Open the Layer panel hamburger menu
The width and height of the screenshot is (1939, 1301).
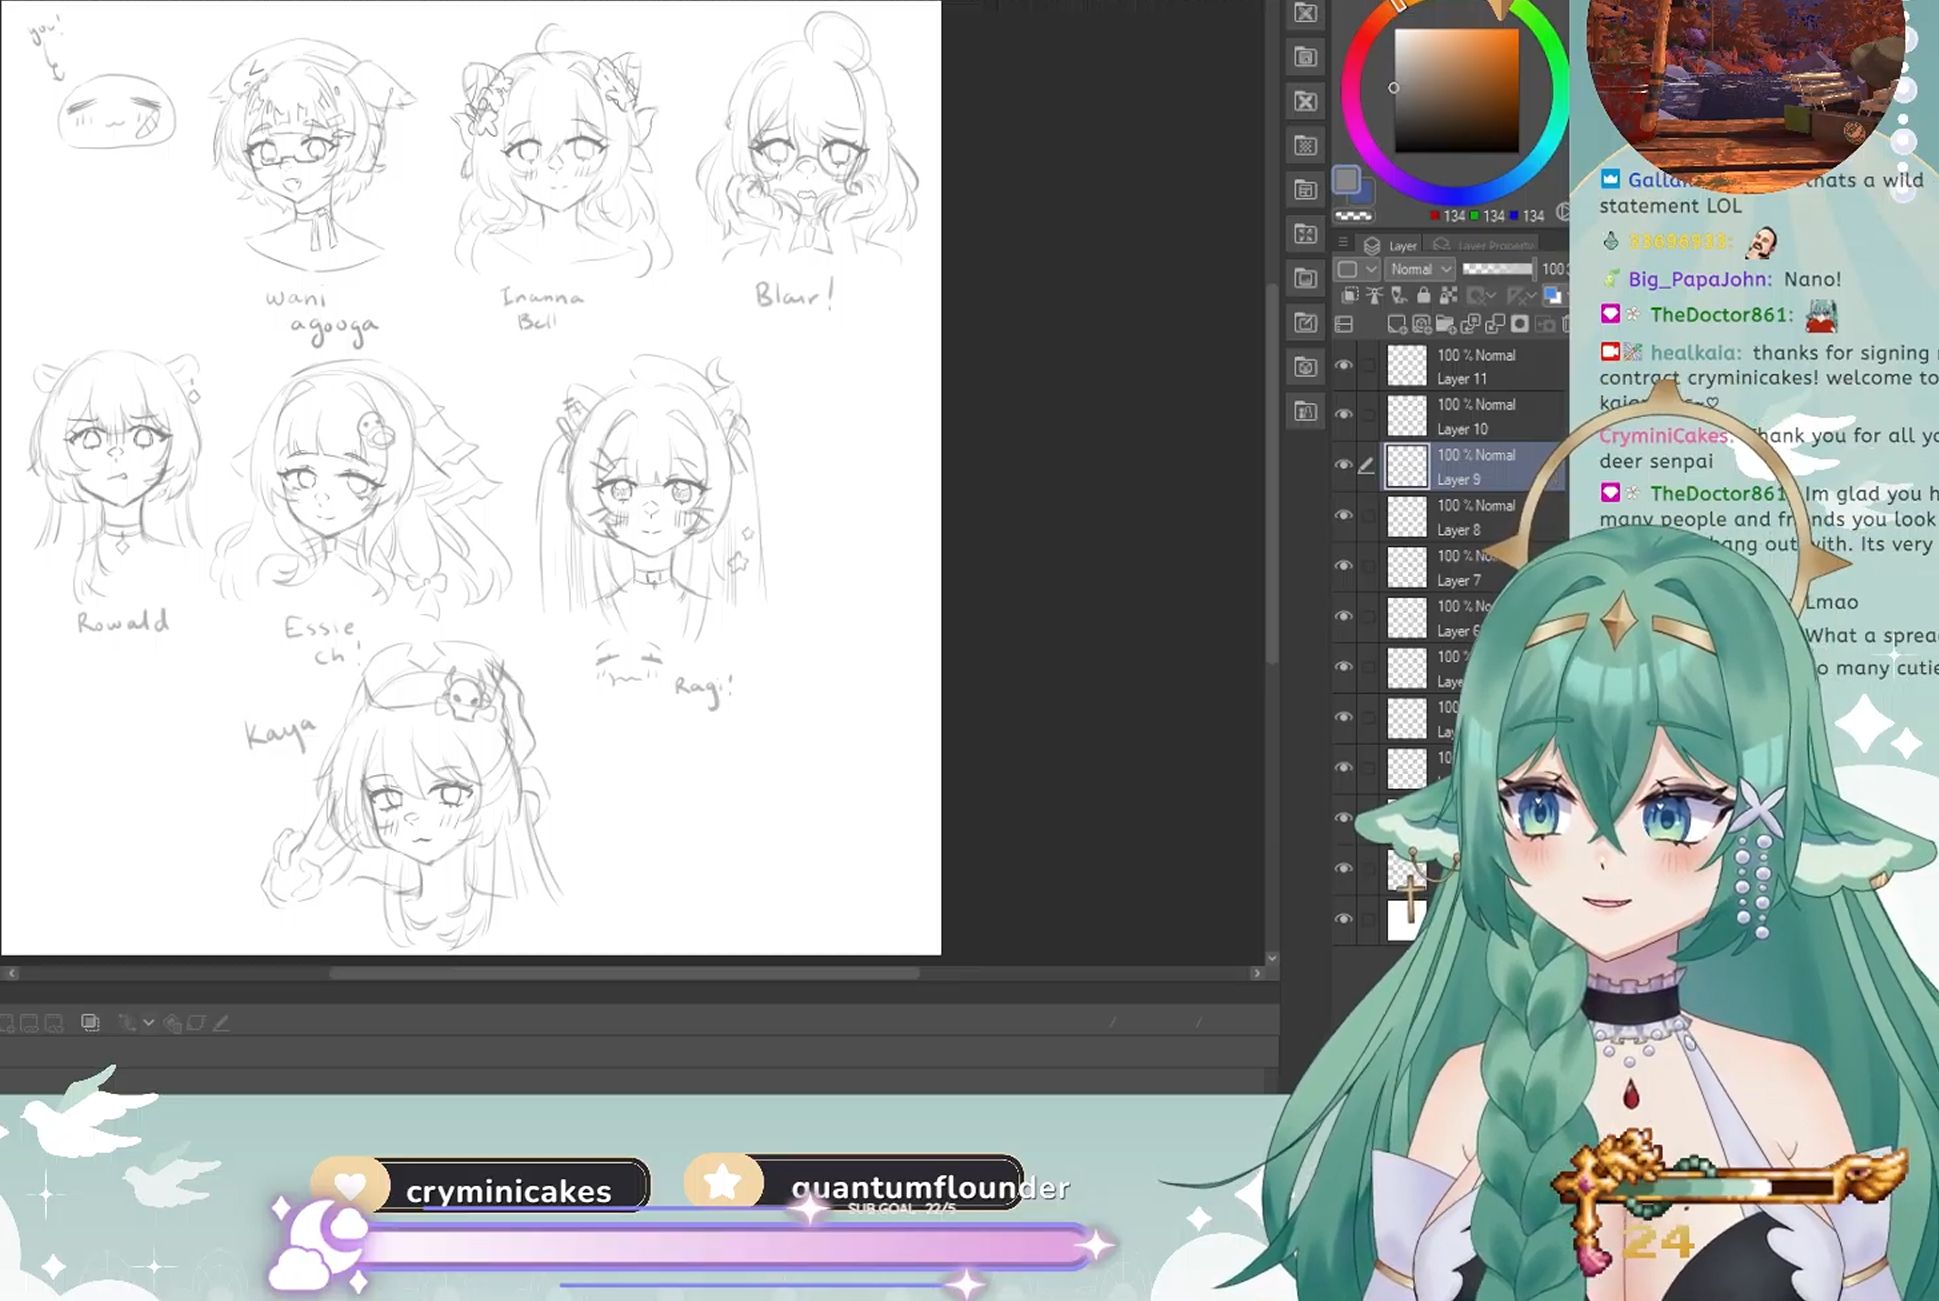(x=1343, y=243)
